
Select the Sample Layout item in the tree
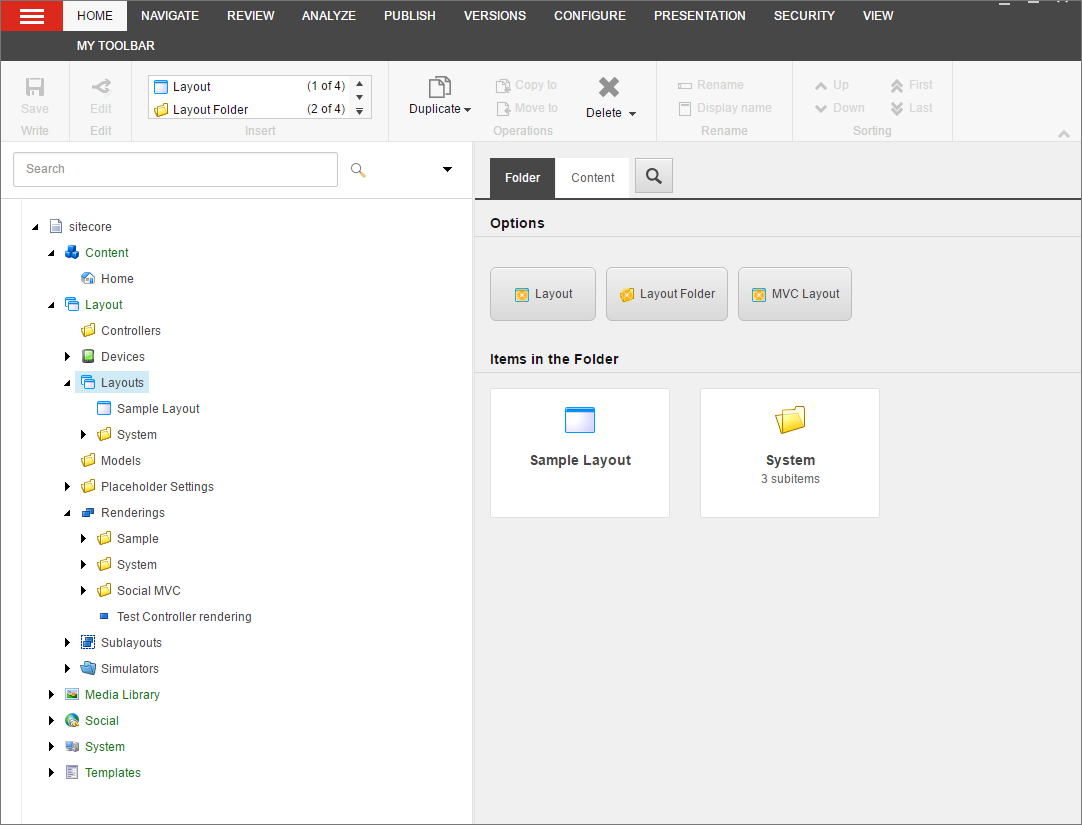pos(158,408)
